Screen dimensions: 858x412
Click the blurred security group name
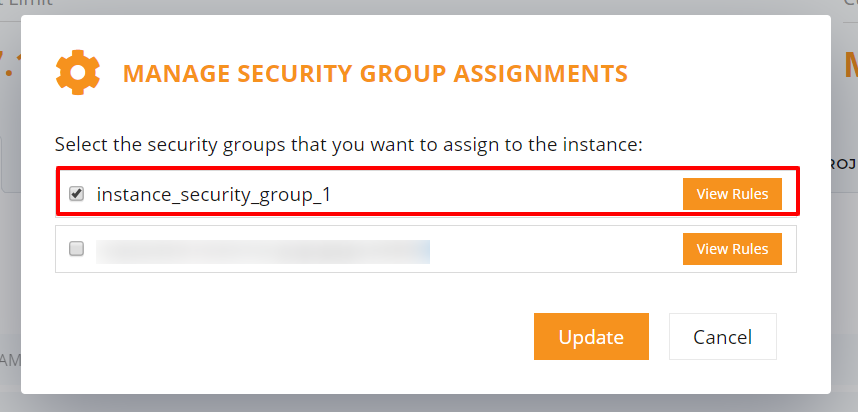pos(263,251)
